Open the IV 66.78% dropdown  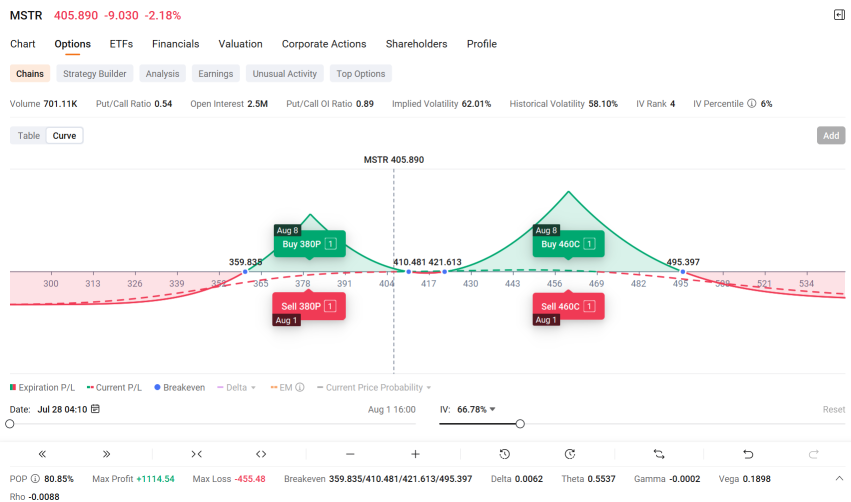476,409
